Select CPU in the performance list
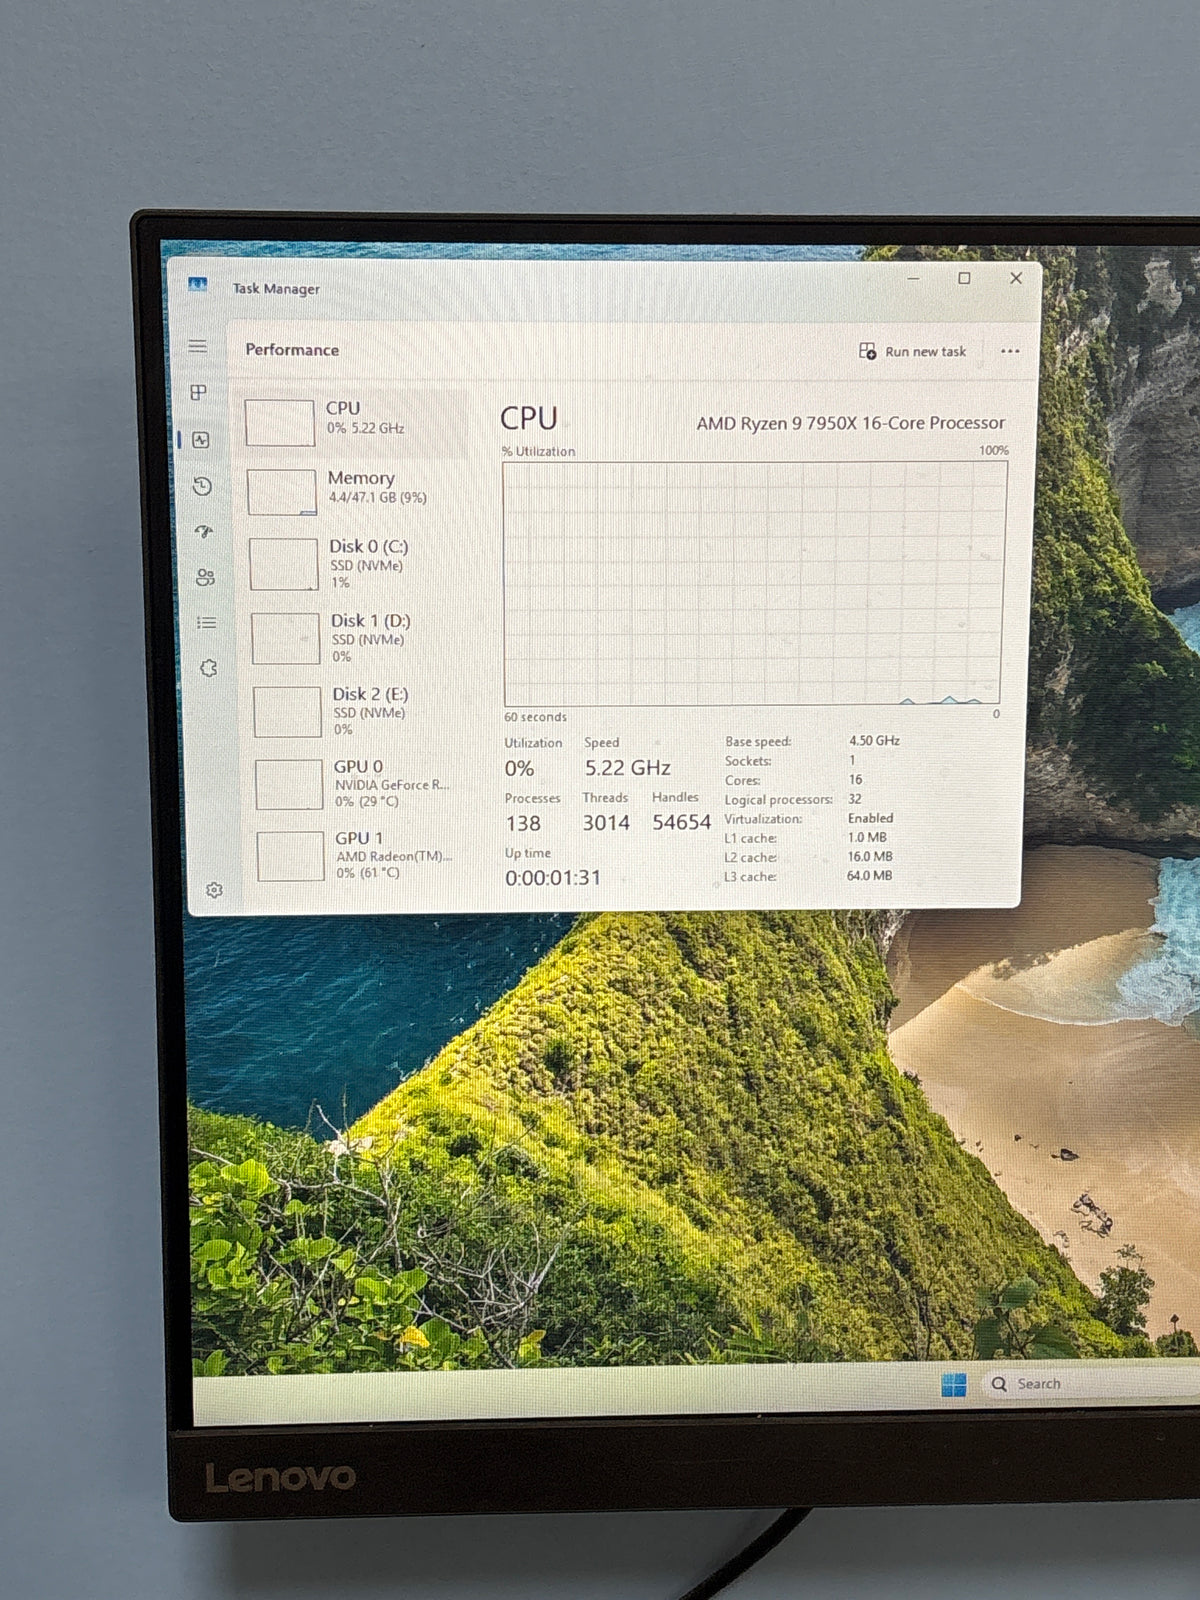This screenshot has height=1600, width=1200. coord(354,422)
